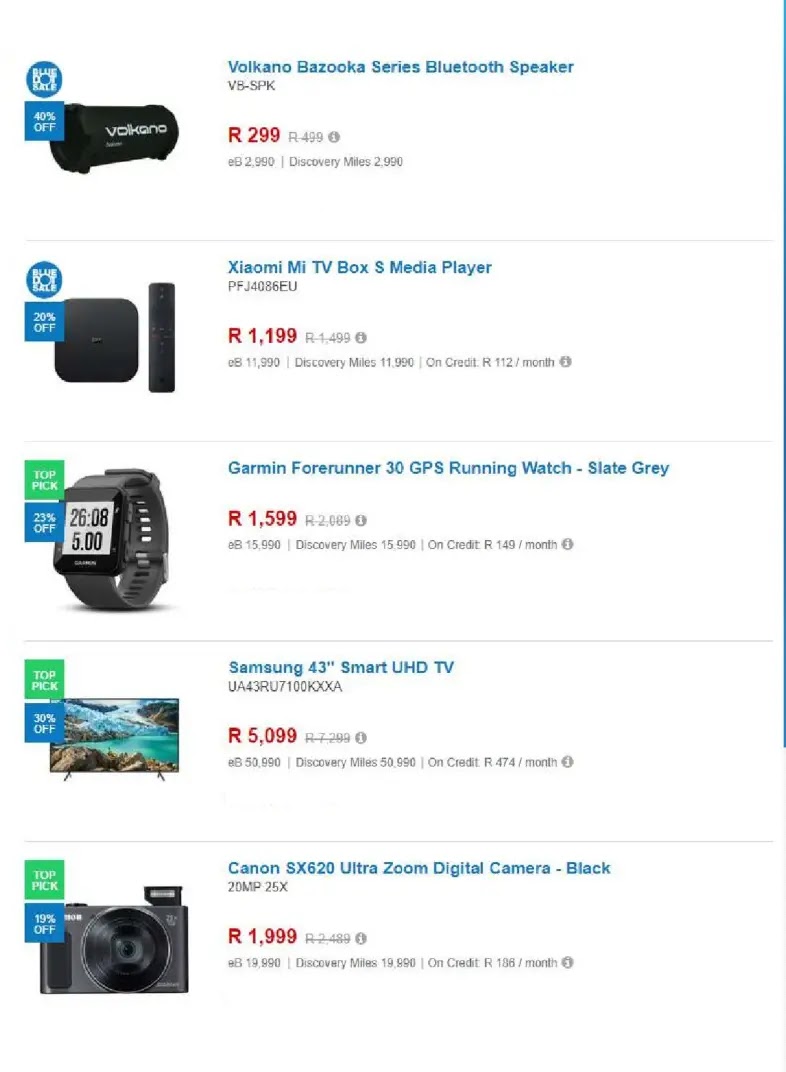
Task: Click the blue vertical scrollbar on the right edge
Action: pos(784,373)
